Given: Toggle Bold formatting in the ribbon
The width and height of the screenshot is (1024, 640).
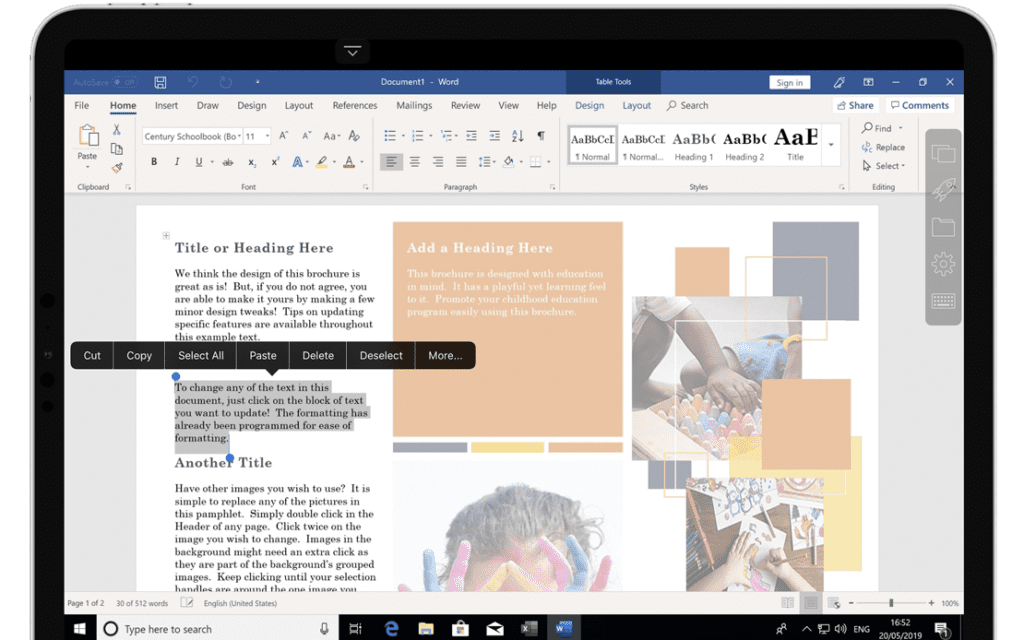Looking at the screenshot, I should (x=154, y=162).
